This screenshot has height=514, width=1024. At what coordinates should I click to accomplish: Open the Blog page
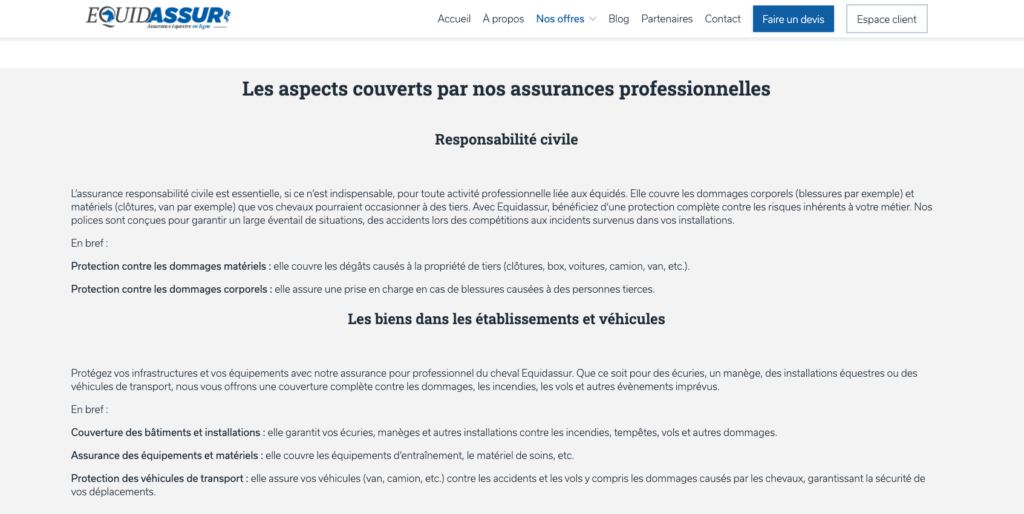click(618, 19)
